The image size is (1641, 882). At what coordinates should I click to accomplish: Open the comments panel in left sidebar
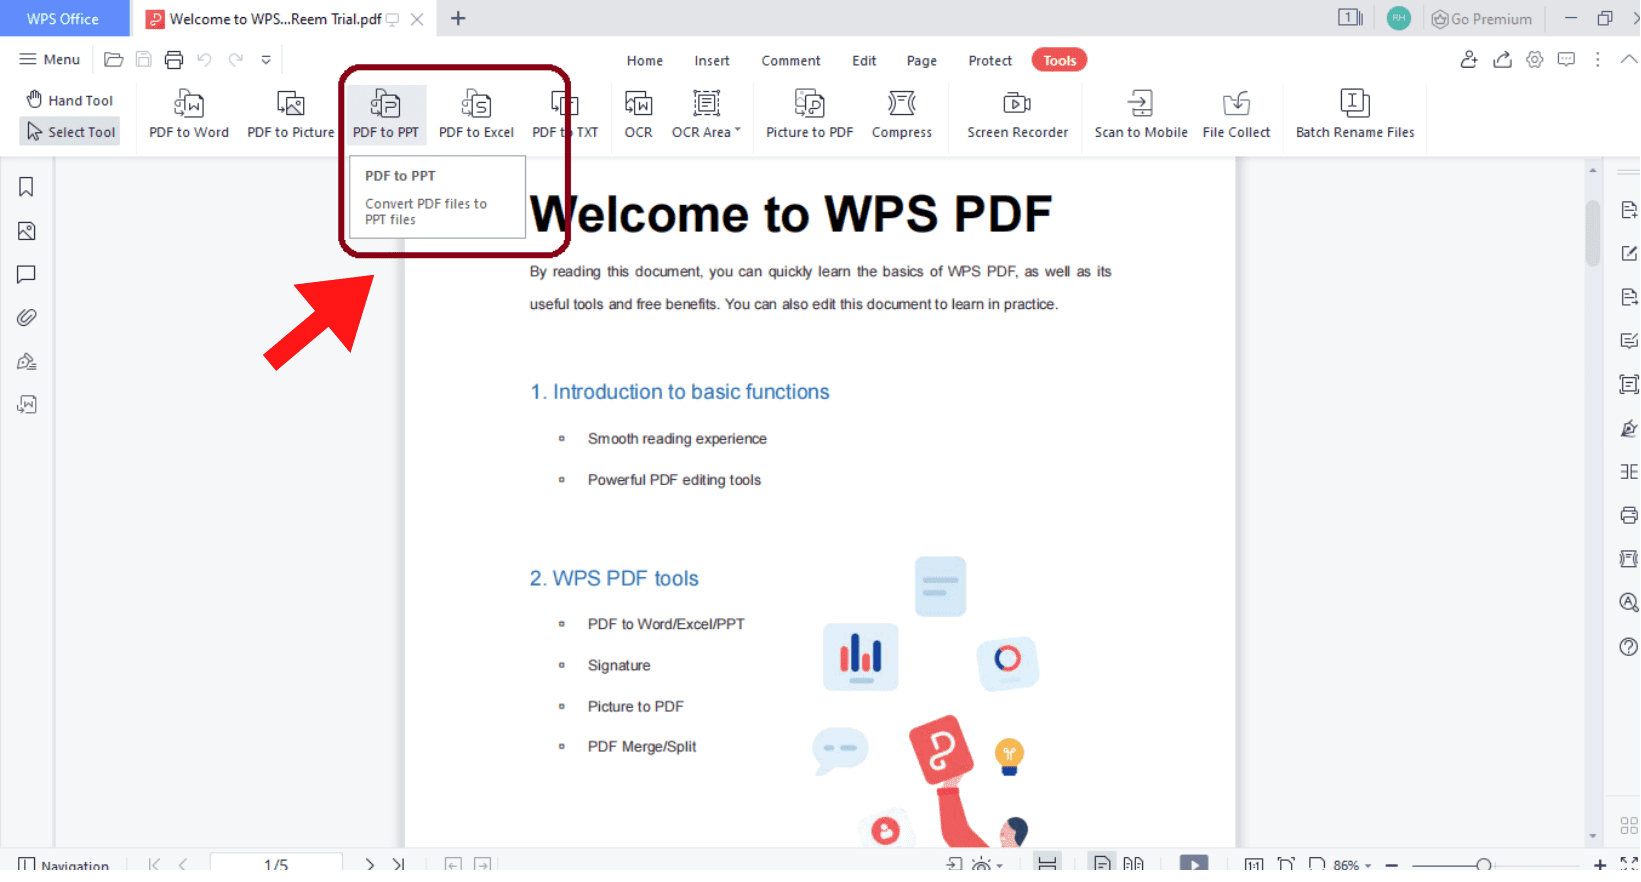click(26, 274)
